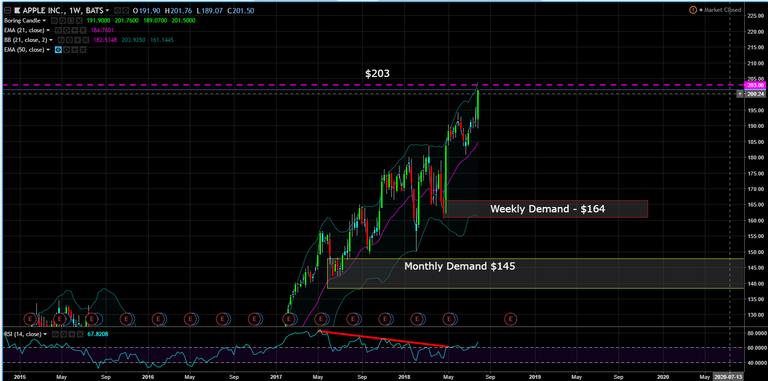768x381 pixels.
Task: Open the BB (21, close, 2) dropdown arrow
Action: point(51,40)
